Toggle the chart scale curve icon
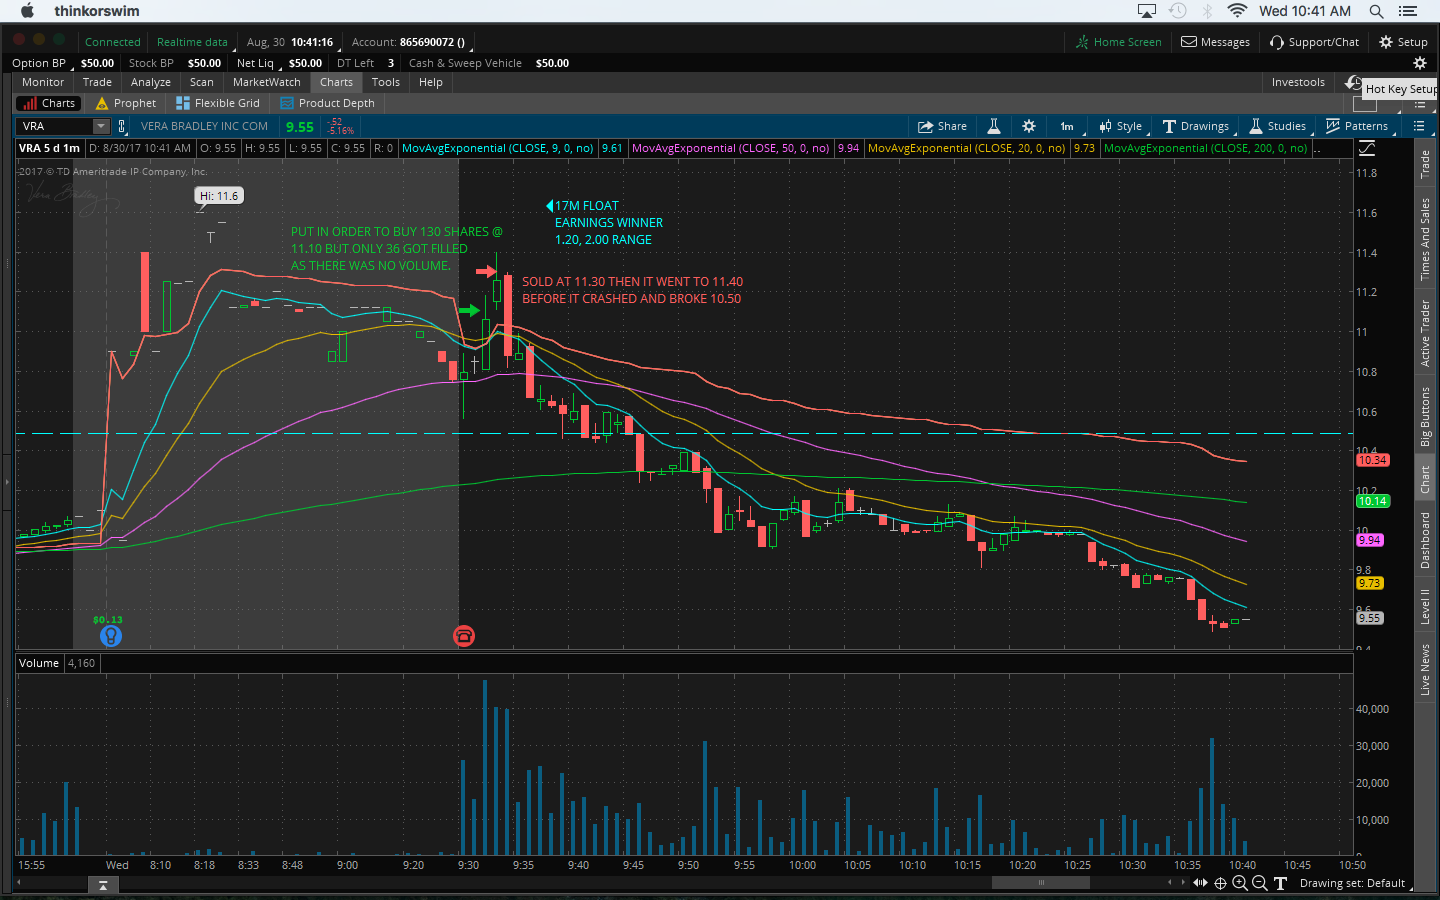1440x900 pixels. click(x=1367, y=148)
